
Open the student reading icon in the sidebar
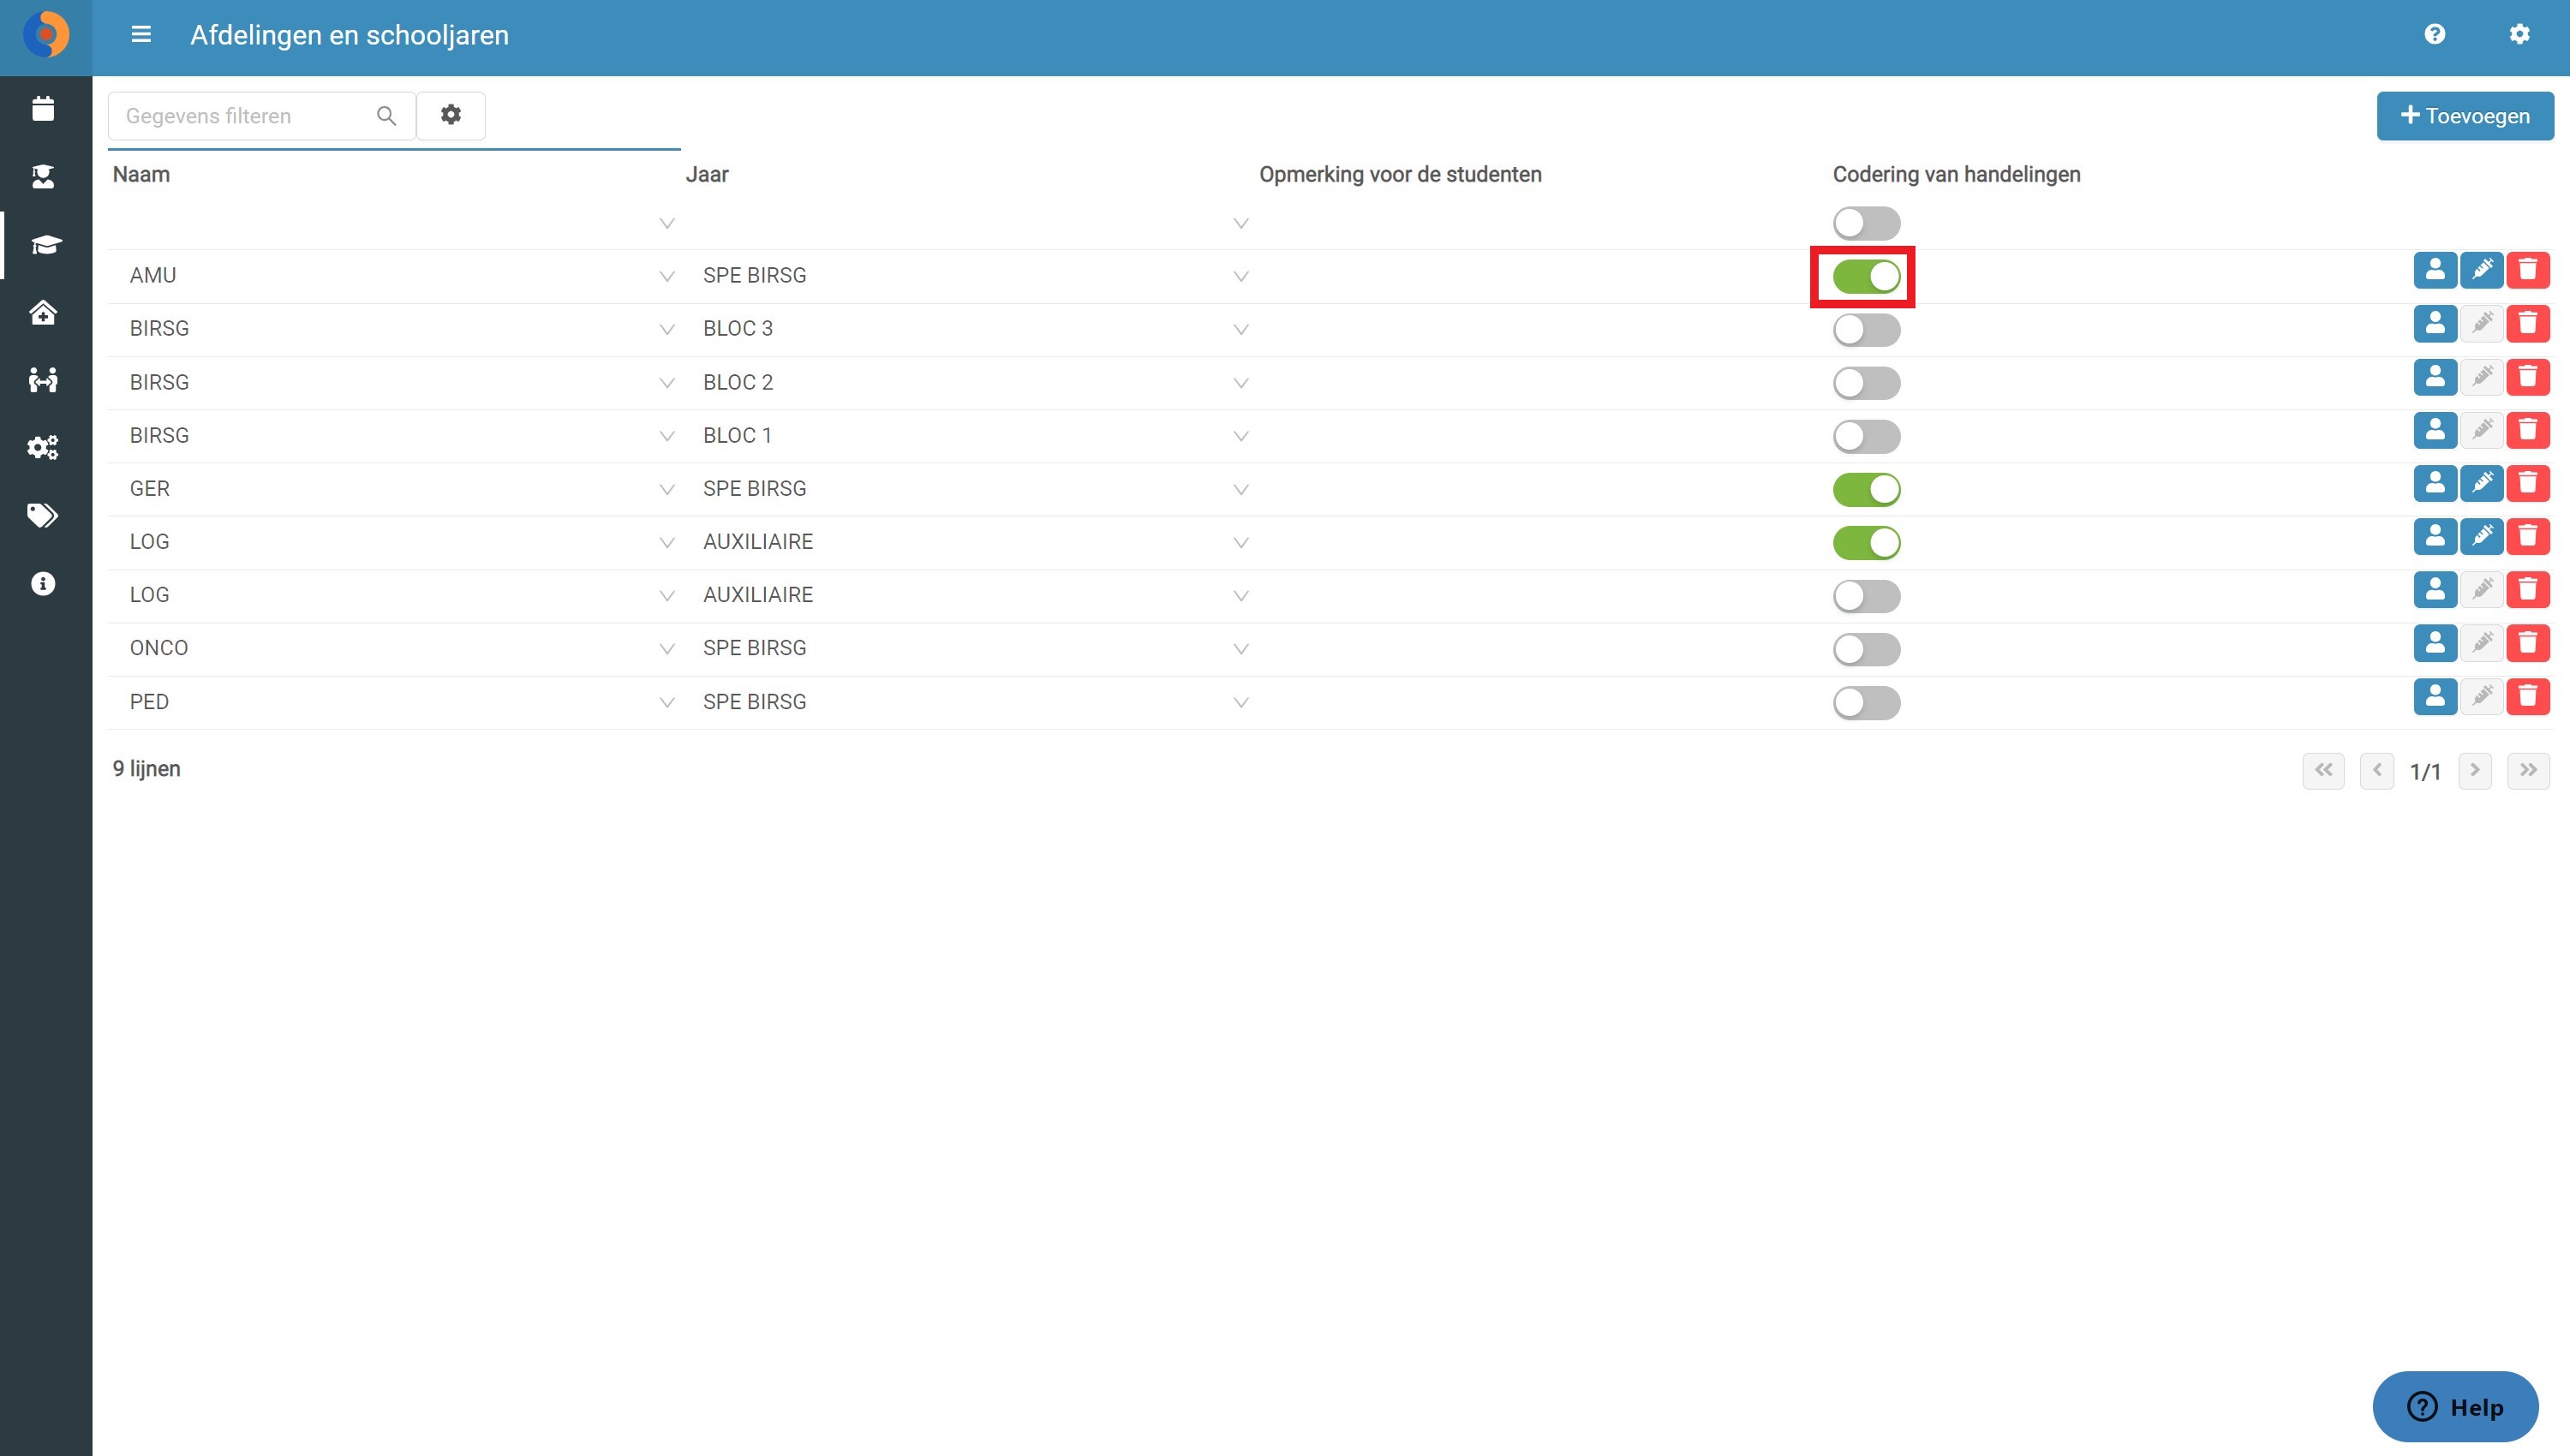(43, 177)
